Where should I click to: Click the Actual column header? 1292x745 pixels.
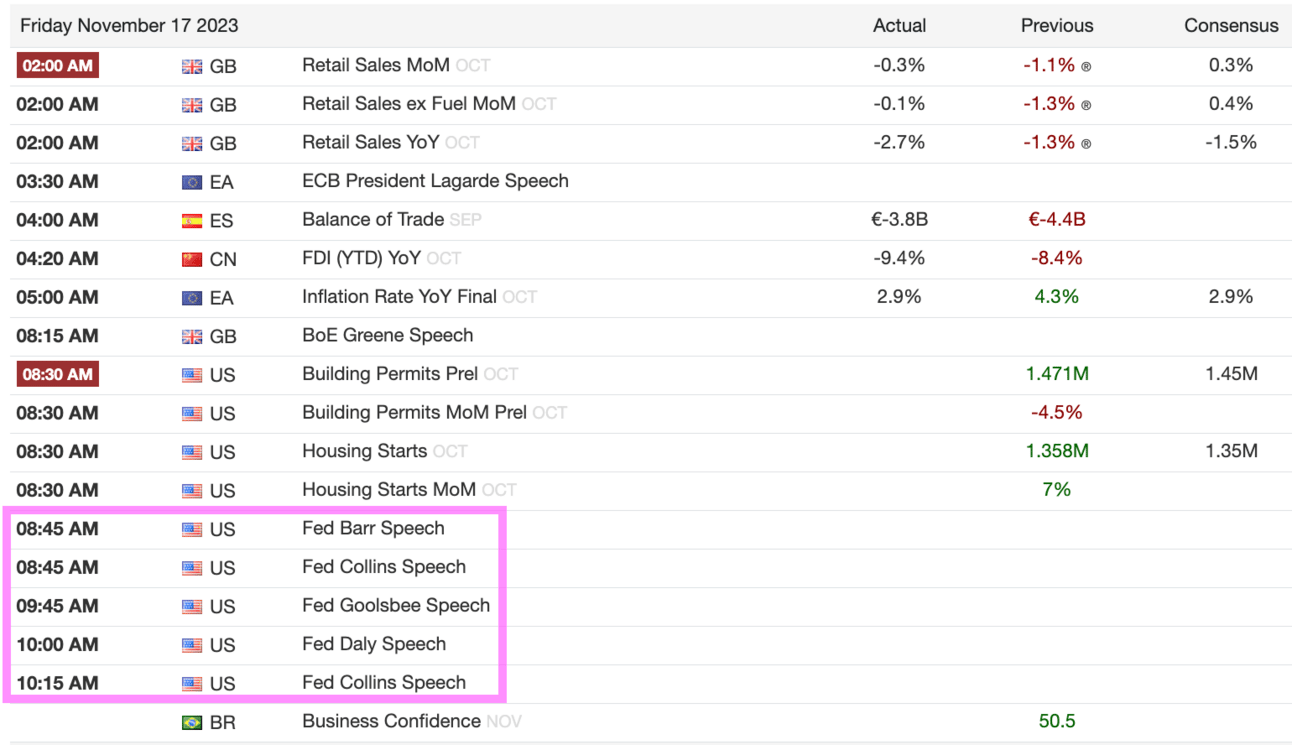(899, 26)
